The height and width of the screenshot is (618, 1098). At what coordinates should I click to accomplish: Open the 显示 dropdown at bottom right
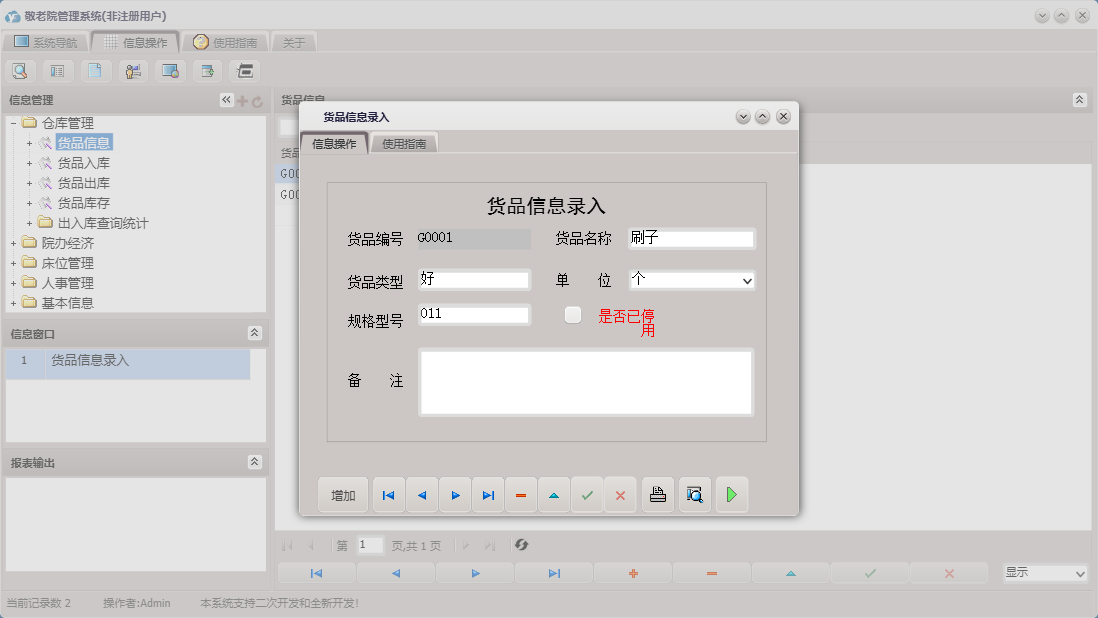(1043, 572)
